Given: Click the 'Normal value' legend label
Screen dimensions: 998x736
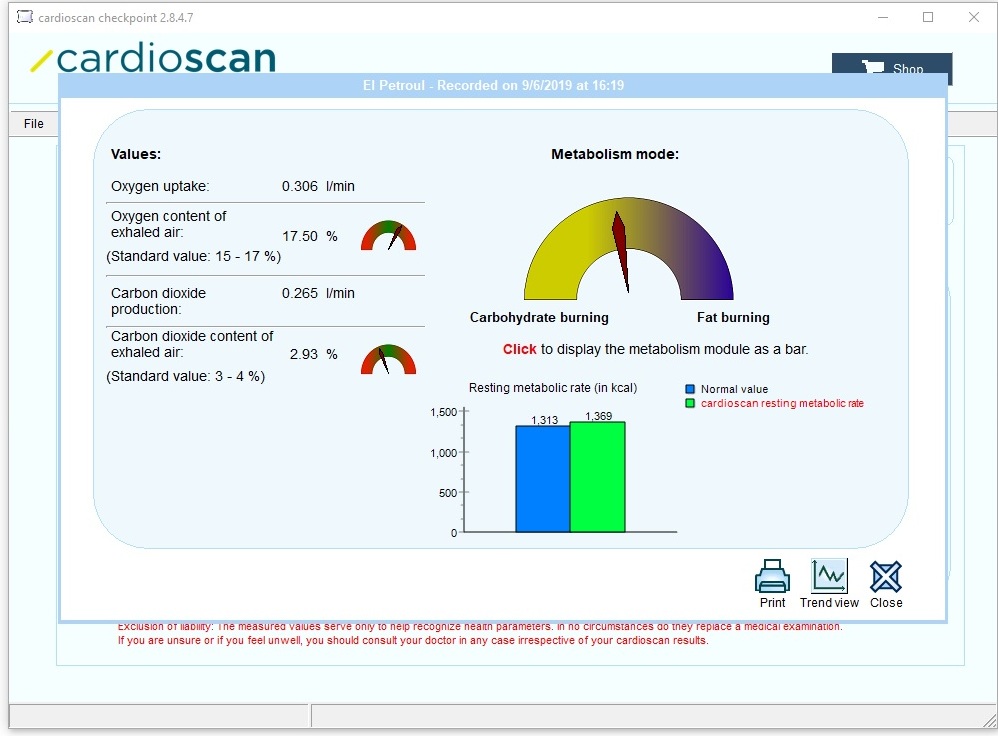Looking at the screenshot, I should tap(734, 389).
